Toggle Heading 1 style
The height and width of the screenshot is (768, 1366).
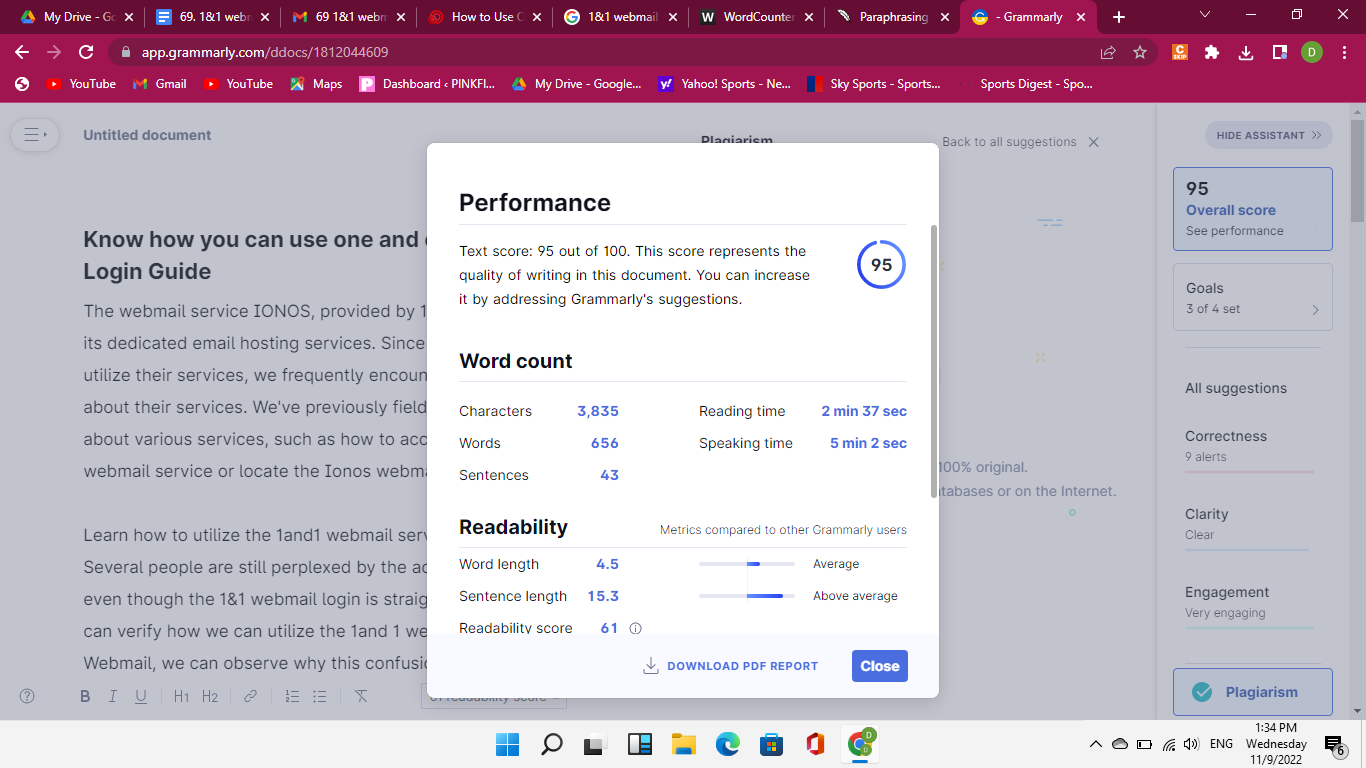point(181,696)
